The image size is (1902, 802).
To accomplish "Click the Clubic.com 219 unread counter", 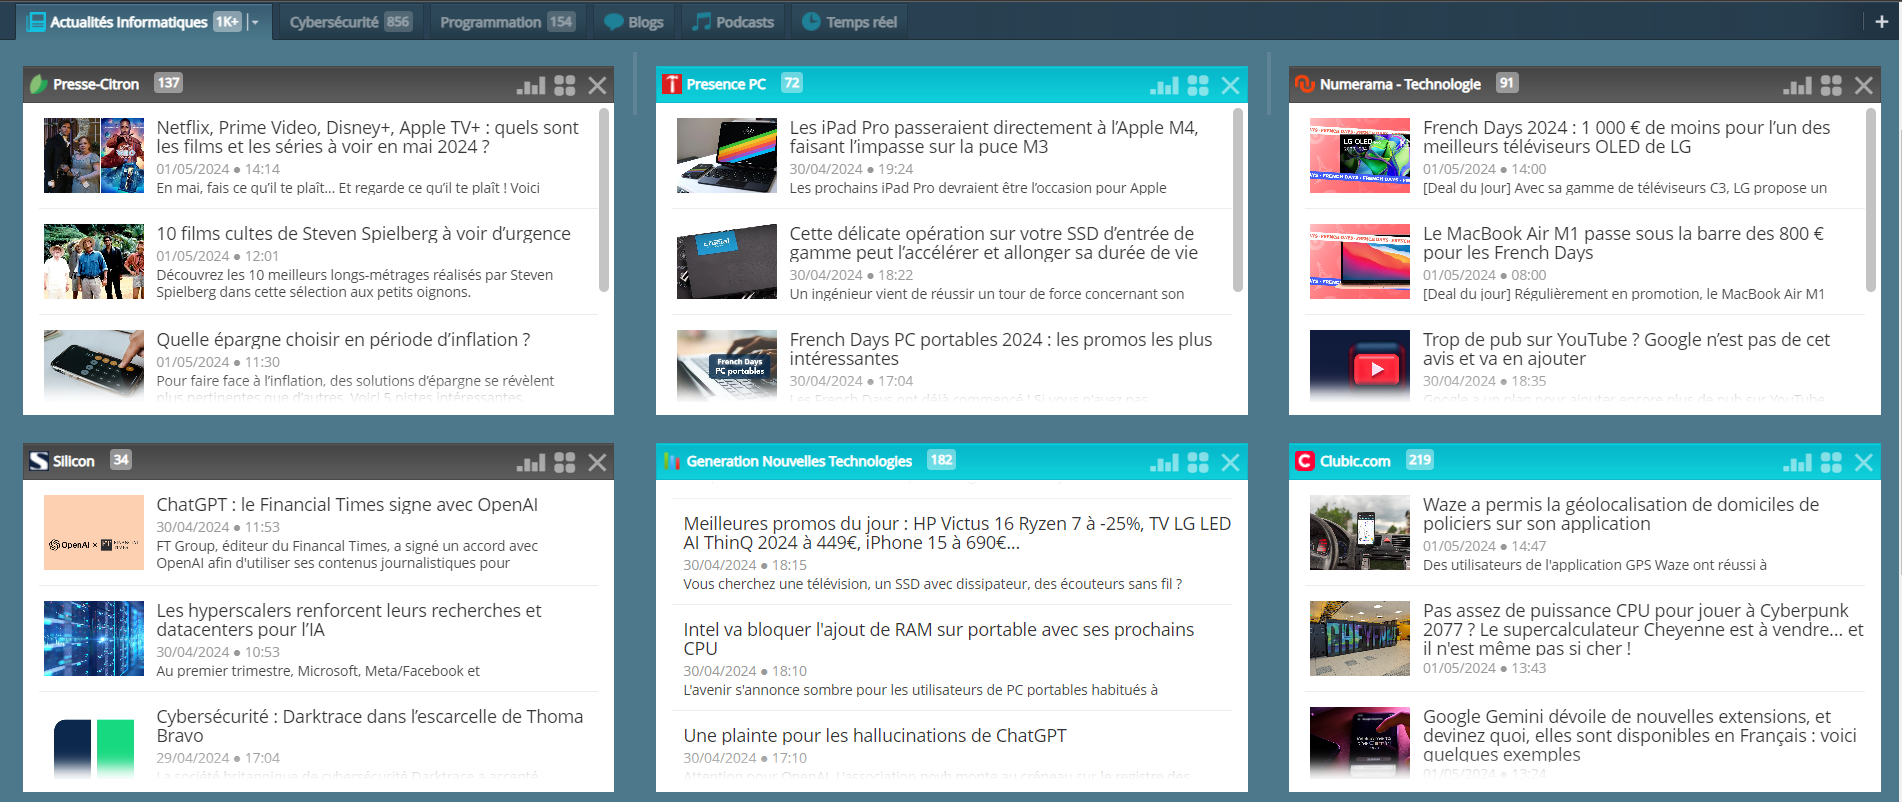I will coord(1420,460).
